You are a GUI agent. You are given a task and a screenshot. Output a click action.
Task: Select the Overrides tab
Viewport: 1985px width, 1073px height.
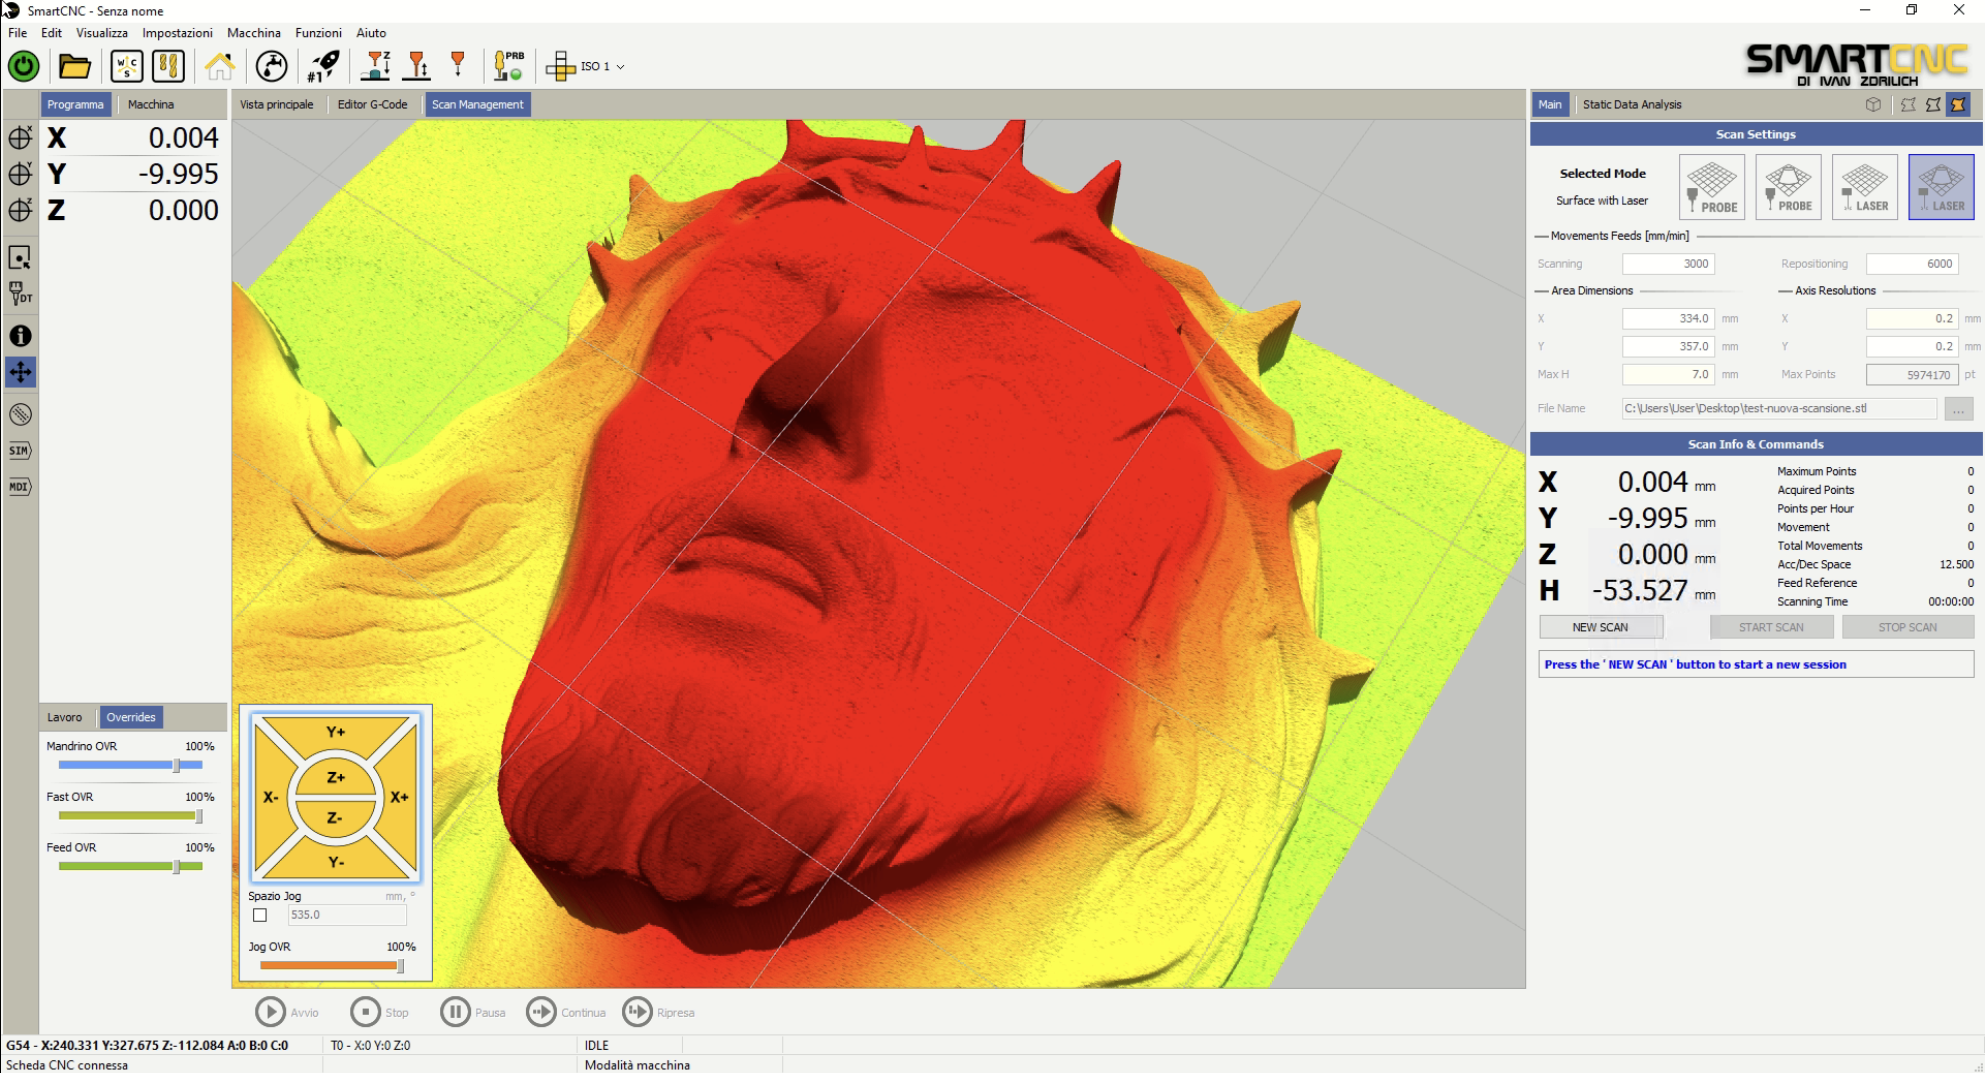131,717
